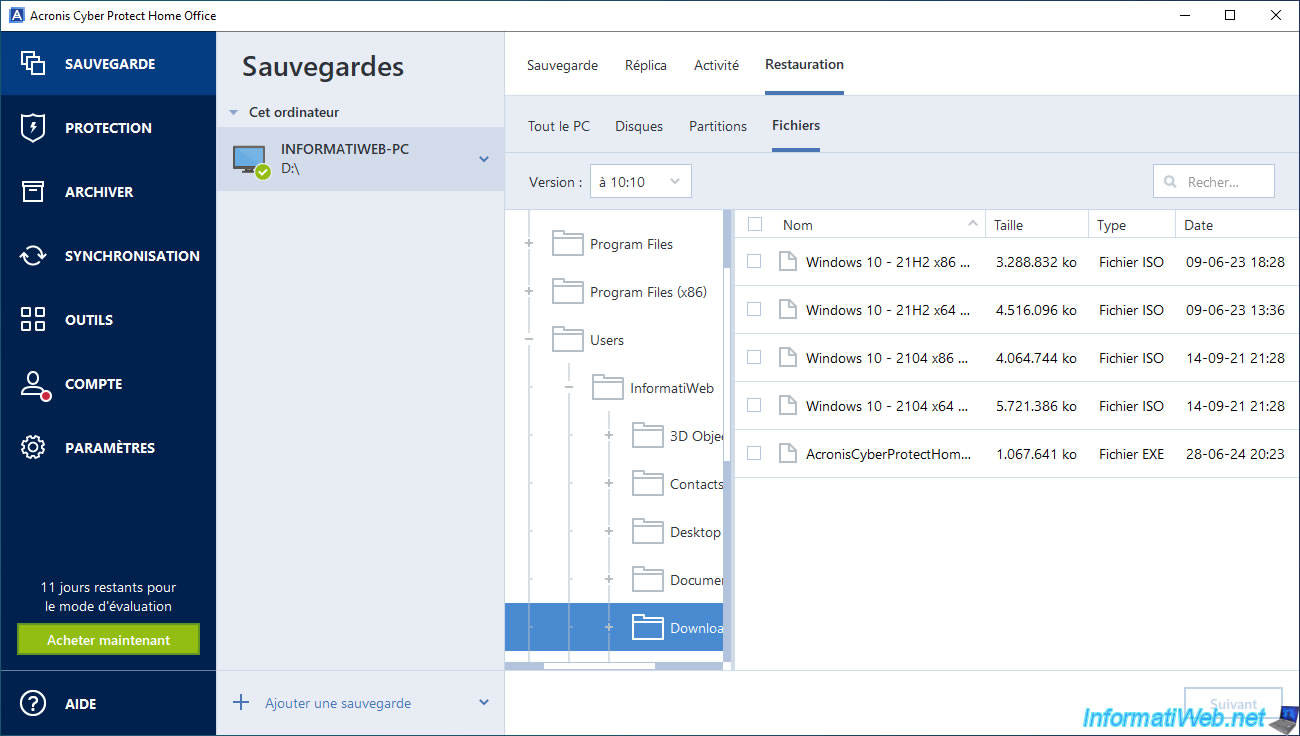
Task: Click the file icon of Windows 10 - 2104 x64
Action: (x=788, y=406)
